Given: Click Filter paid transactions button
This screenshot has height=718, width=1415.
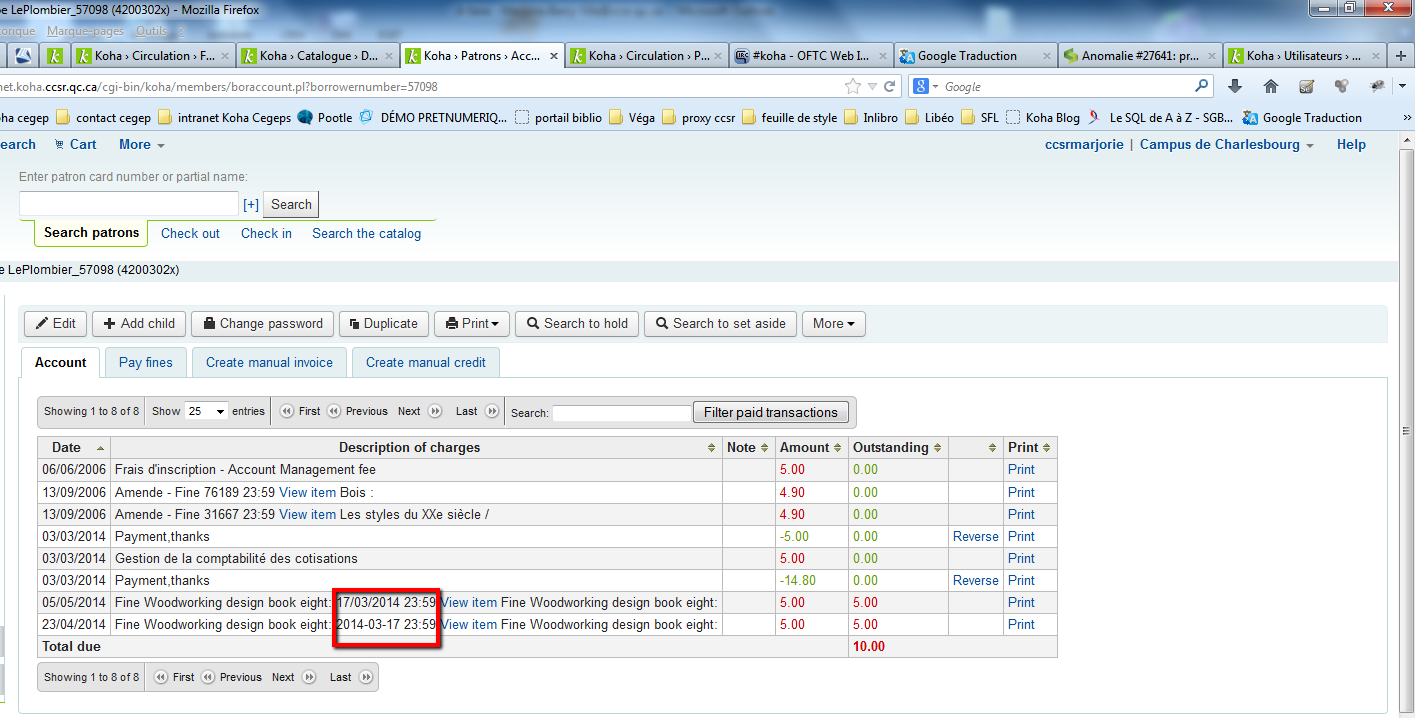Looking at the screenshot, I should click(x=770, y=412).
